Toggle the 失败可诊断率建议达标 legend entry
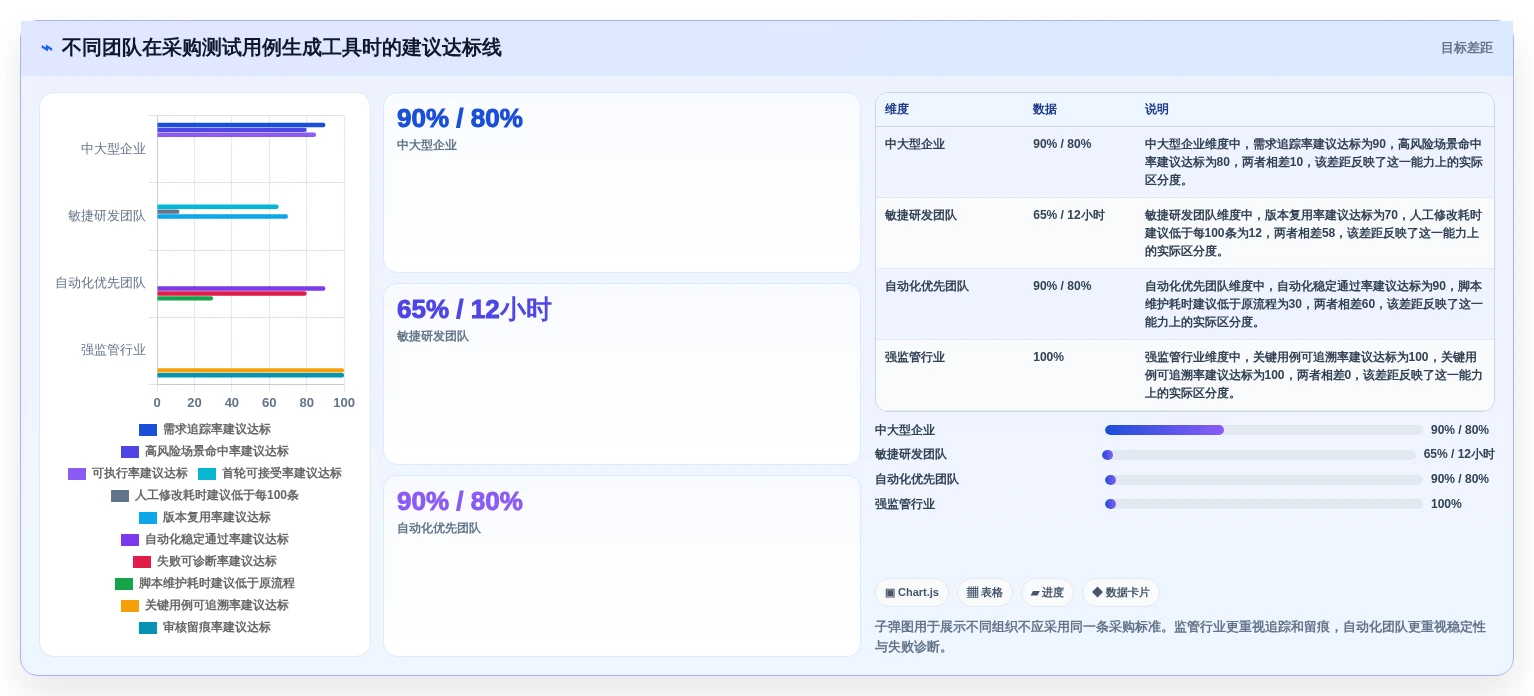This screenshot has height=696, width=1534. click(205, 562)
